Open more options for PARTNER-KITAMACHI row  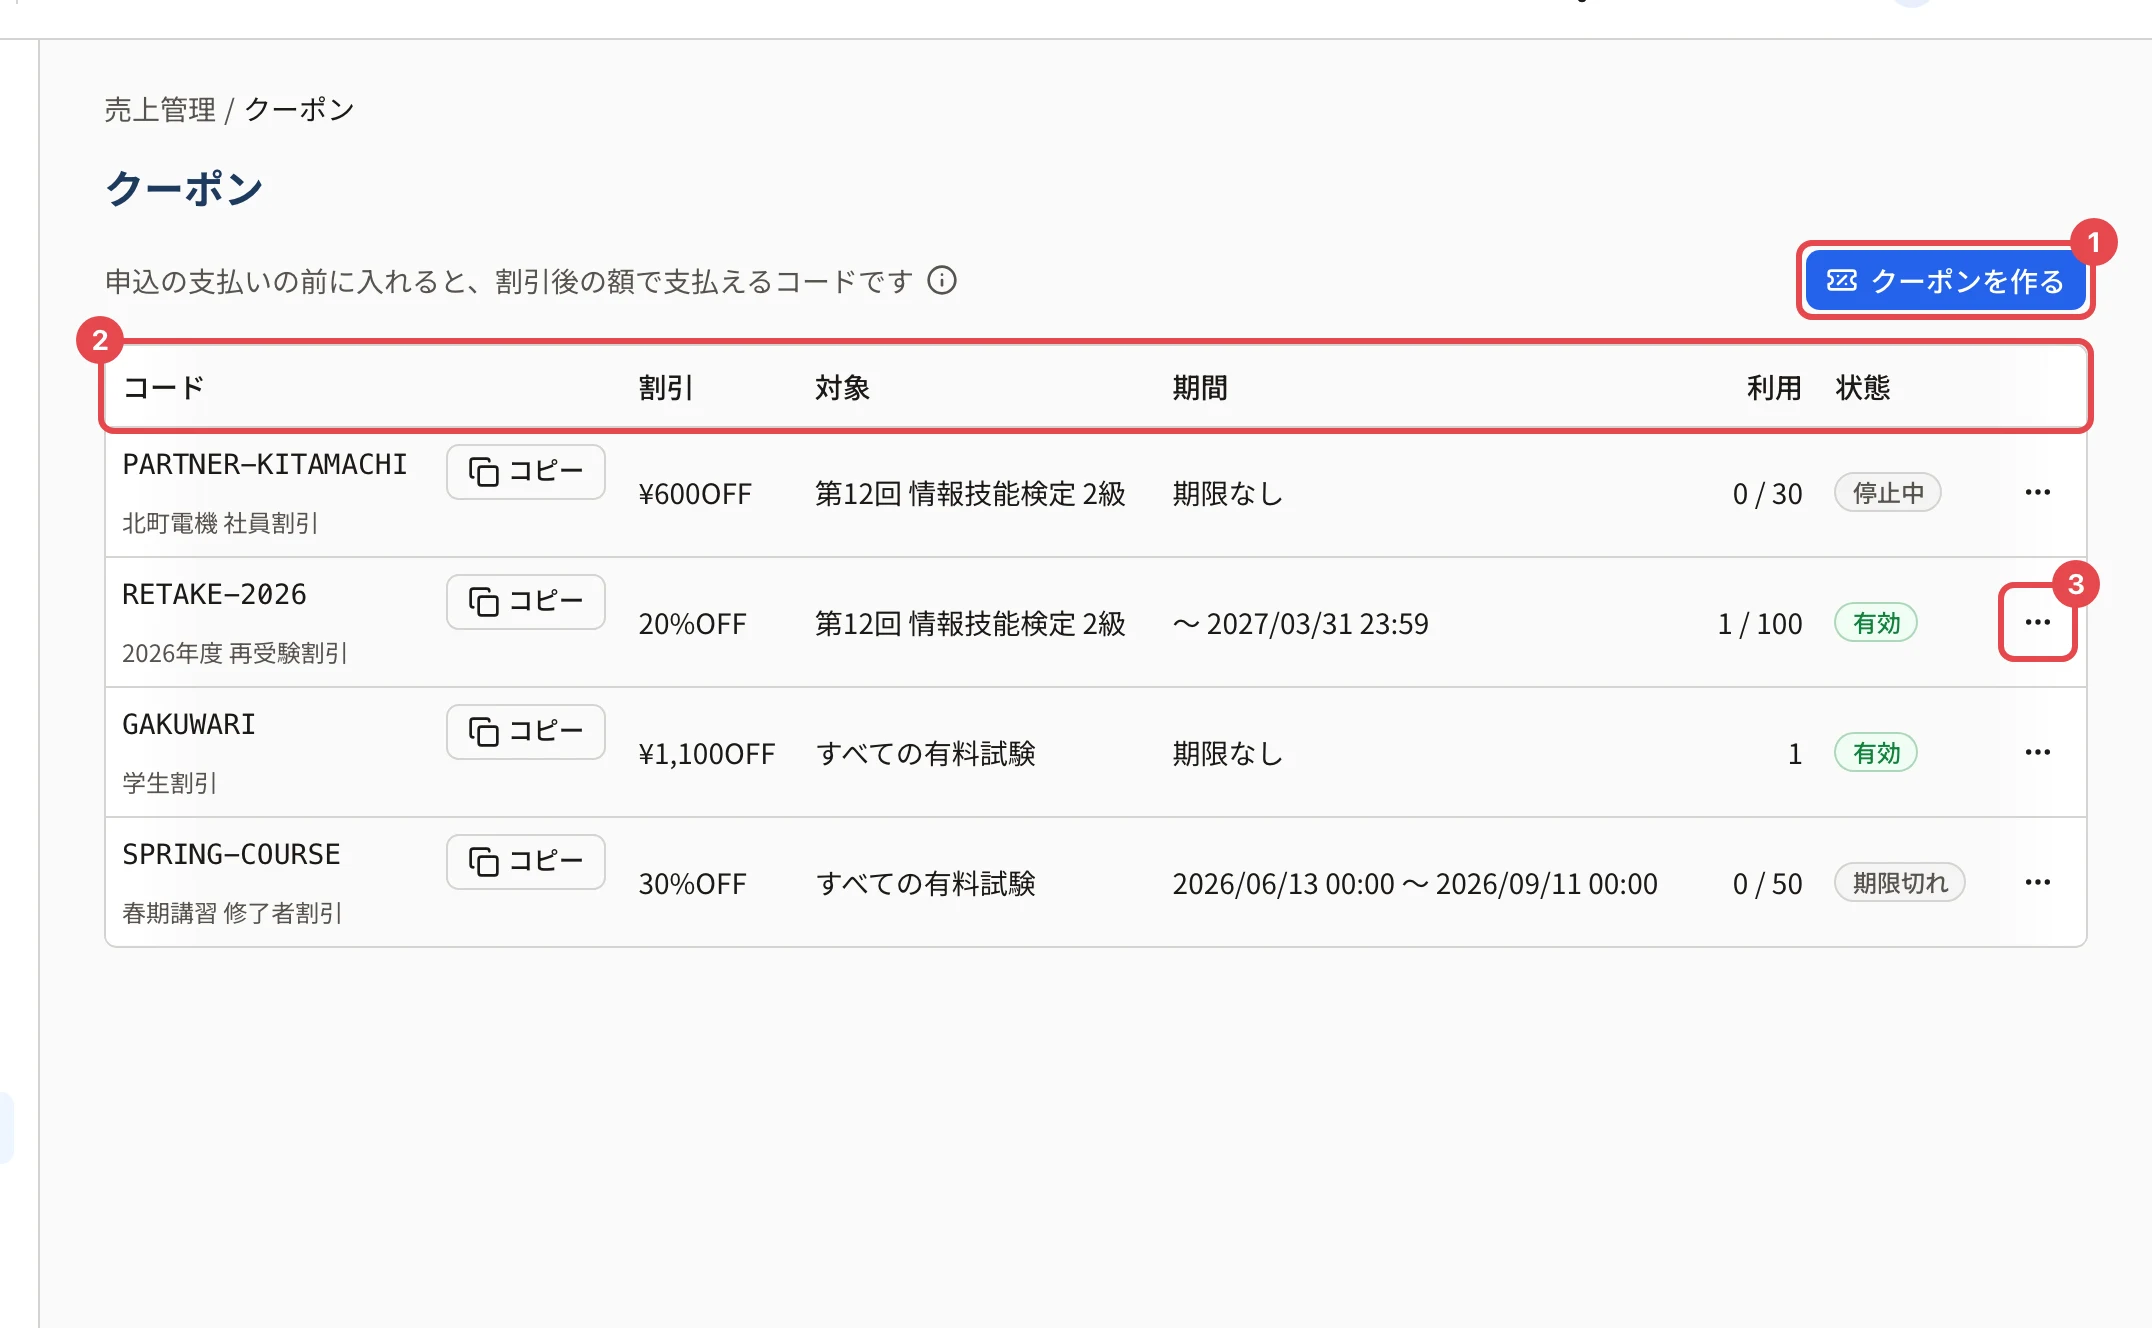2037,493
